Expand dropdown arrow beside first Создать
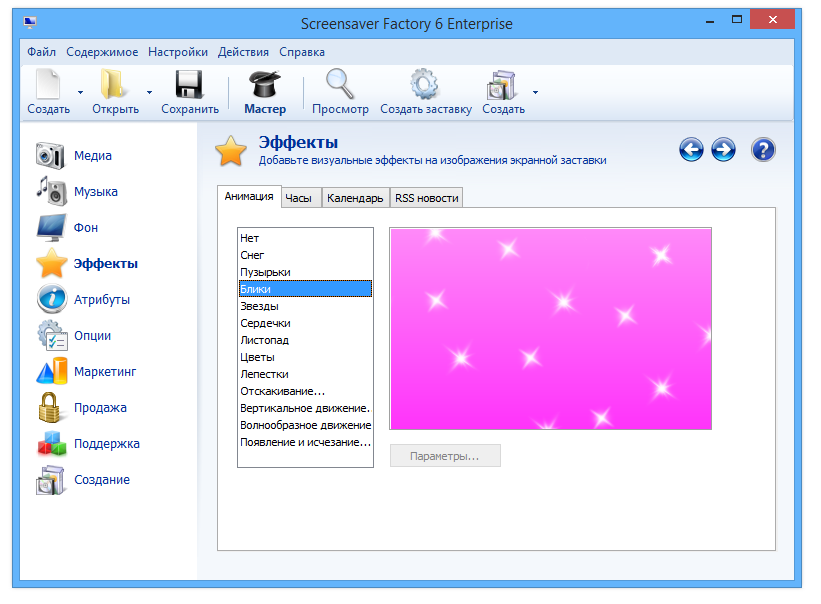 81,93
